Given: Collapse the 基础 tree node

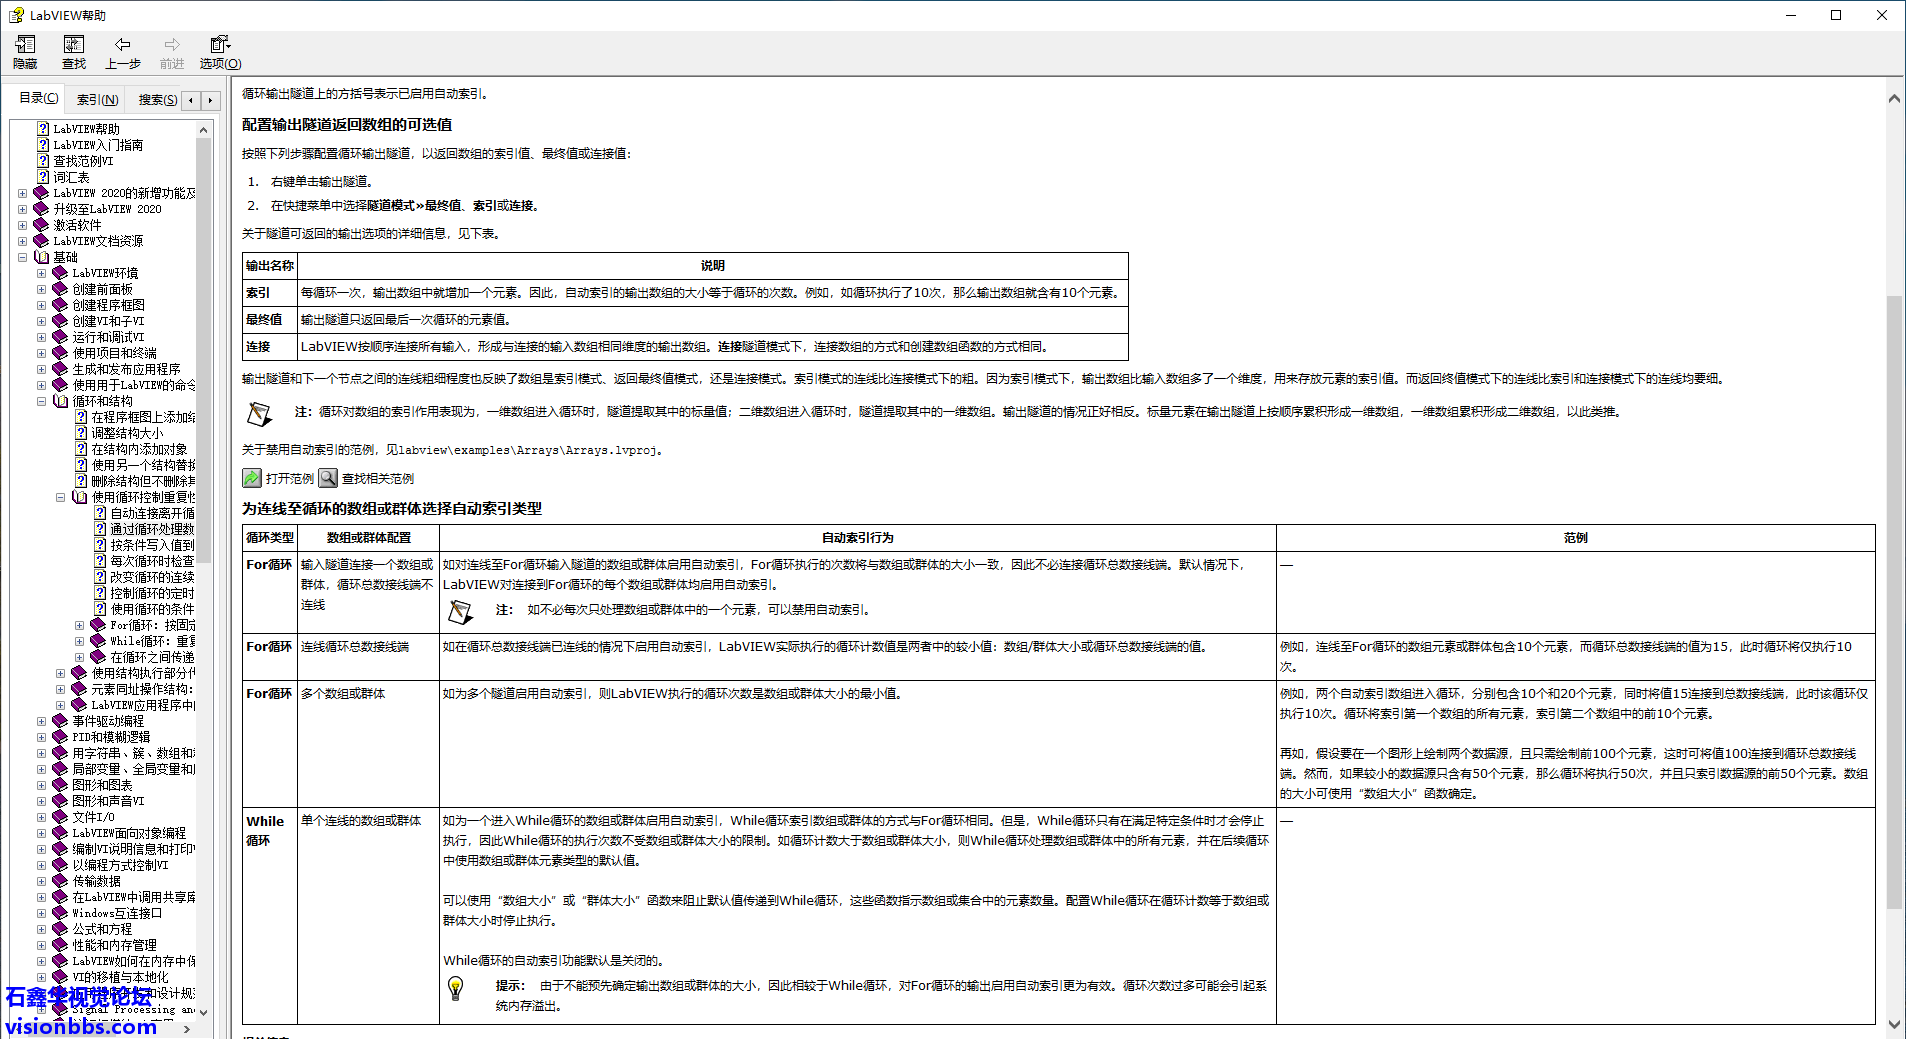Looking at the screenshot, I should point(22,257).
